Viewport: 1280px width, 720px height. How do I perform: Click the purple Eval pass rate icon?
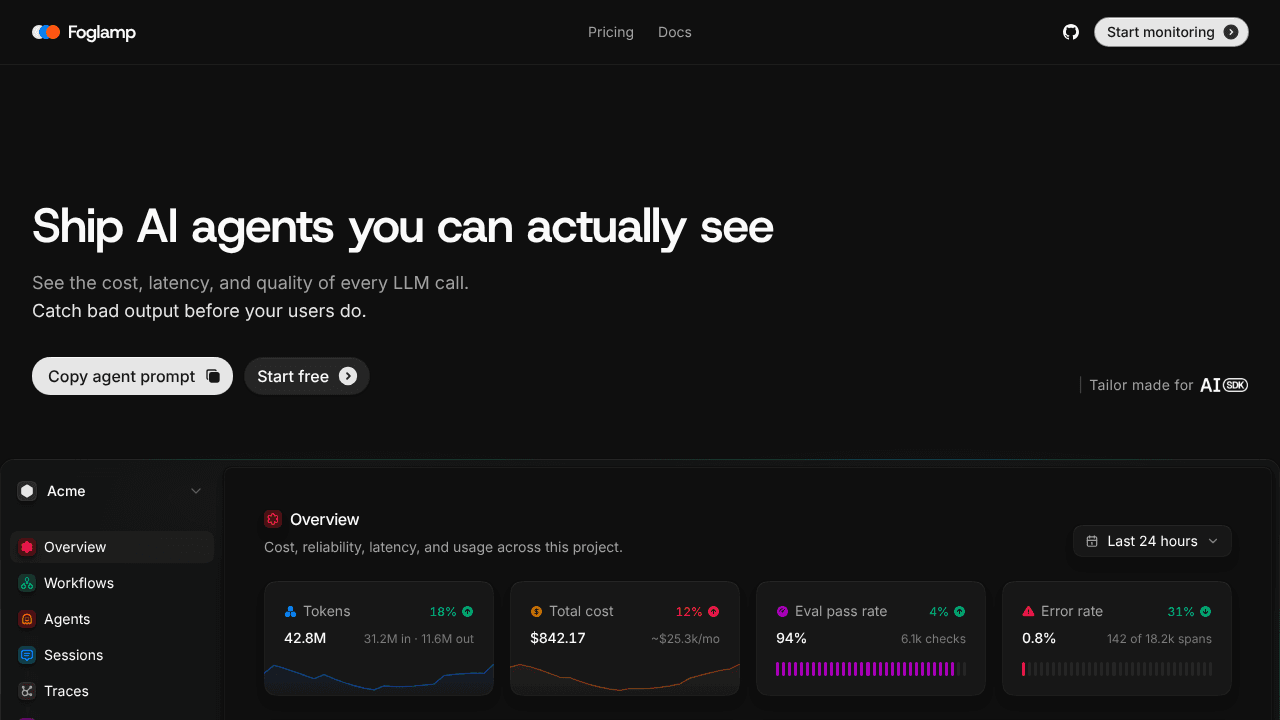(x=782, y=611)
